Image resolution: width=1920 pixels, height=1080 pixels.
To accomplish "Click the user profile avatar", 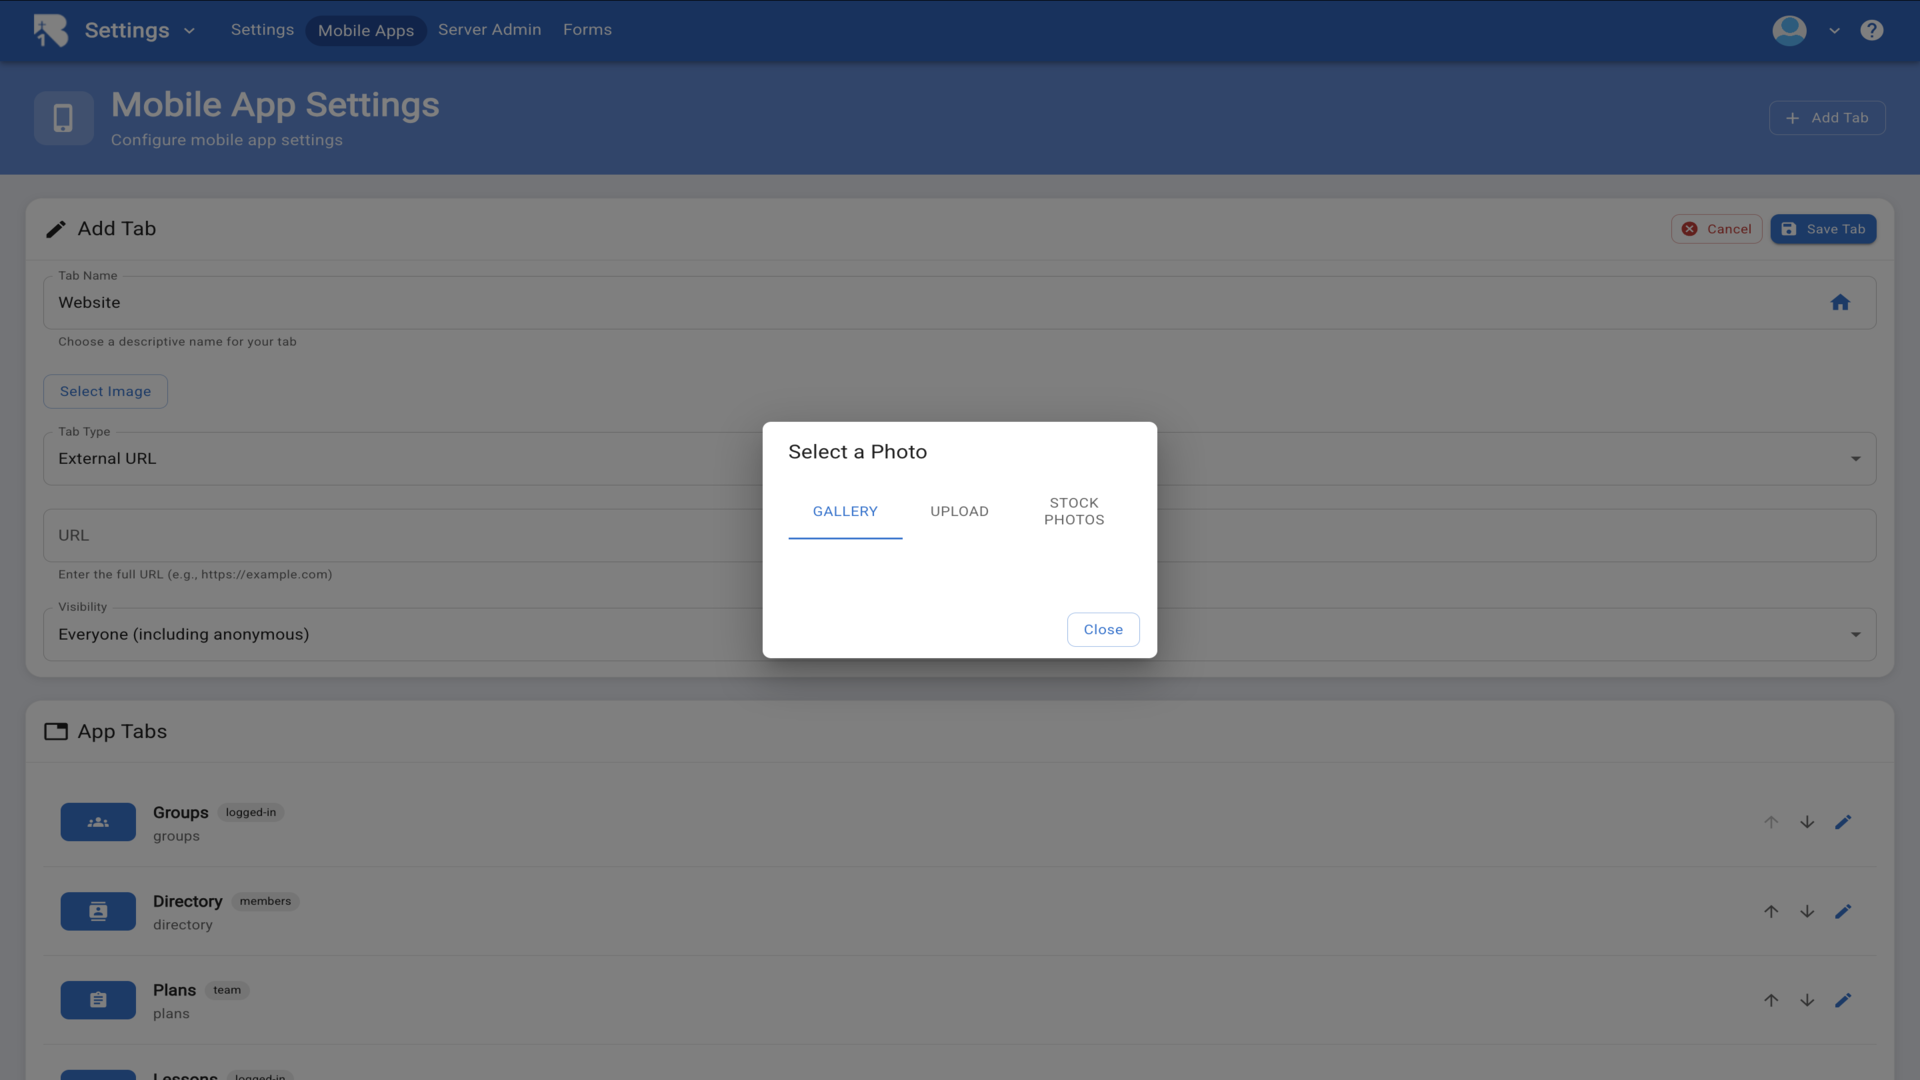I will (1789, 30).
